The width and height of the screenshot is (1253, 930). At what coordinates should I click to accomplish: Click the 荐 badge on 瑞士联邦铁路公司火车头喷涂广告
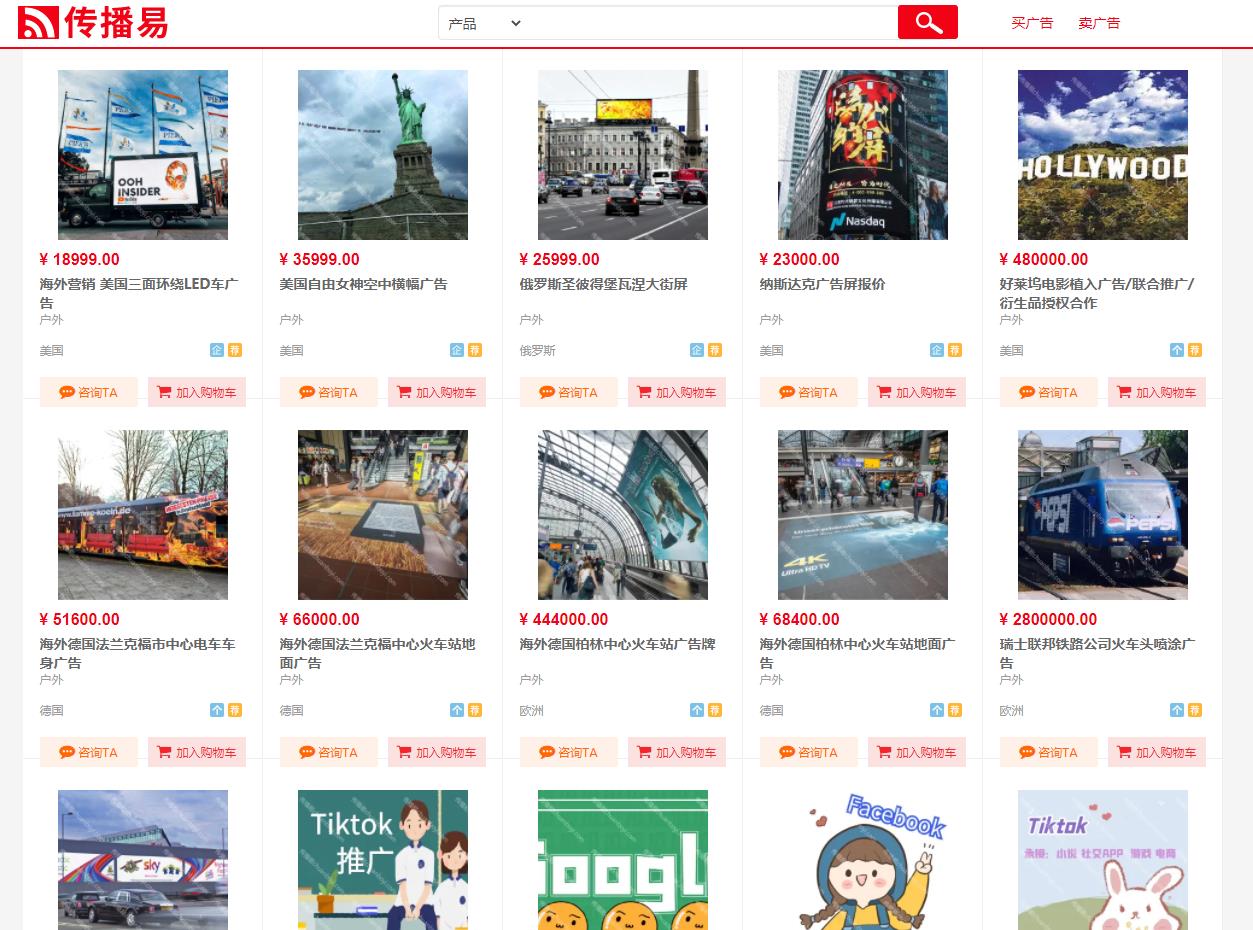1195,710
